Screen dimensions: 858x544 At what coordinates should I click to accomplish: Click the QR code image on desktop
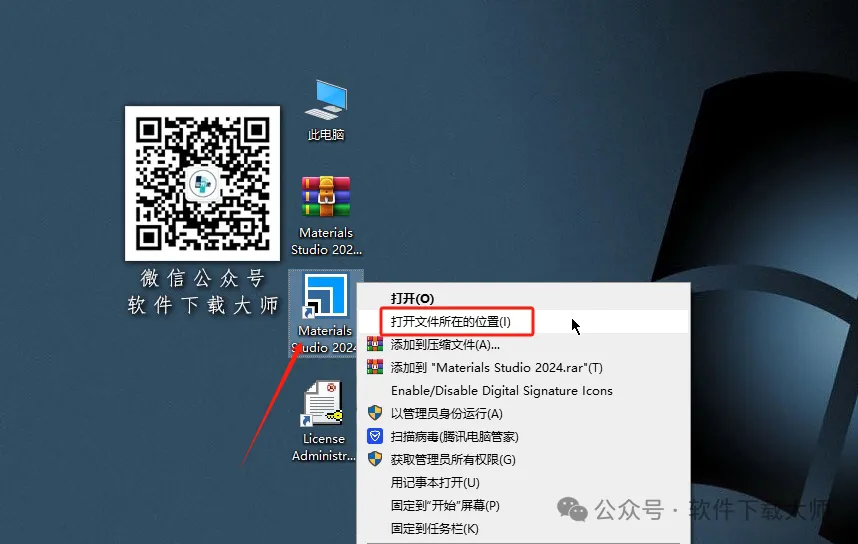pos(202,183)
